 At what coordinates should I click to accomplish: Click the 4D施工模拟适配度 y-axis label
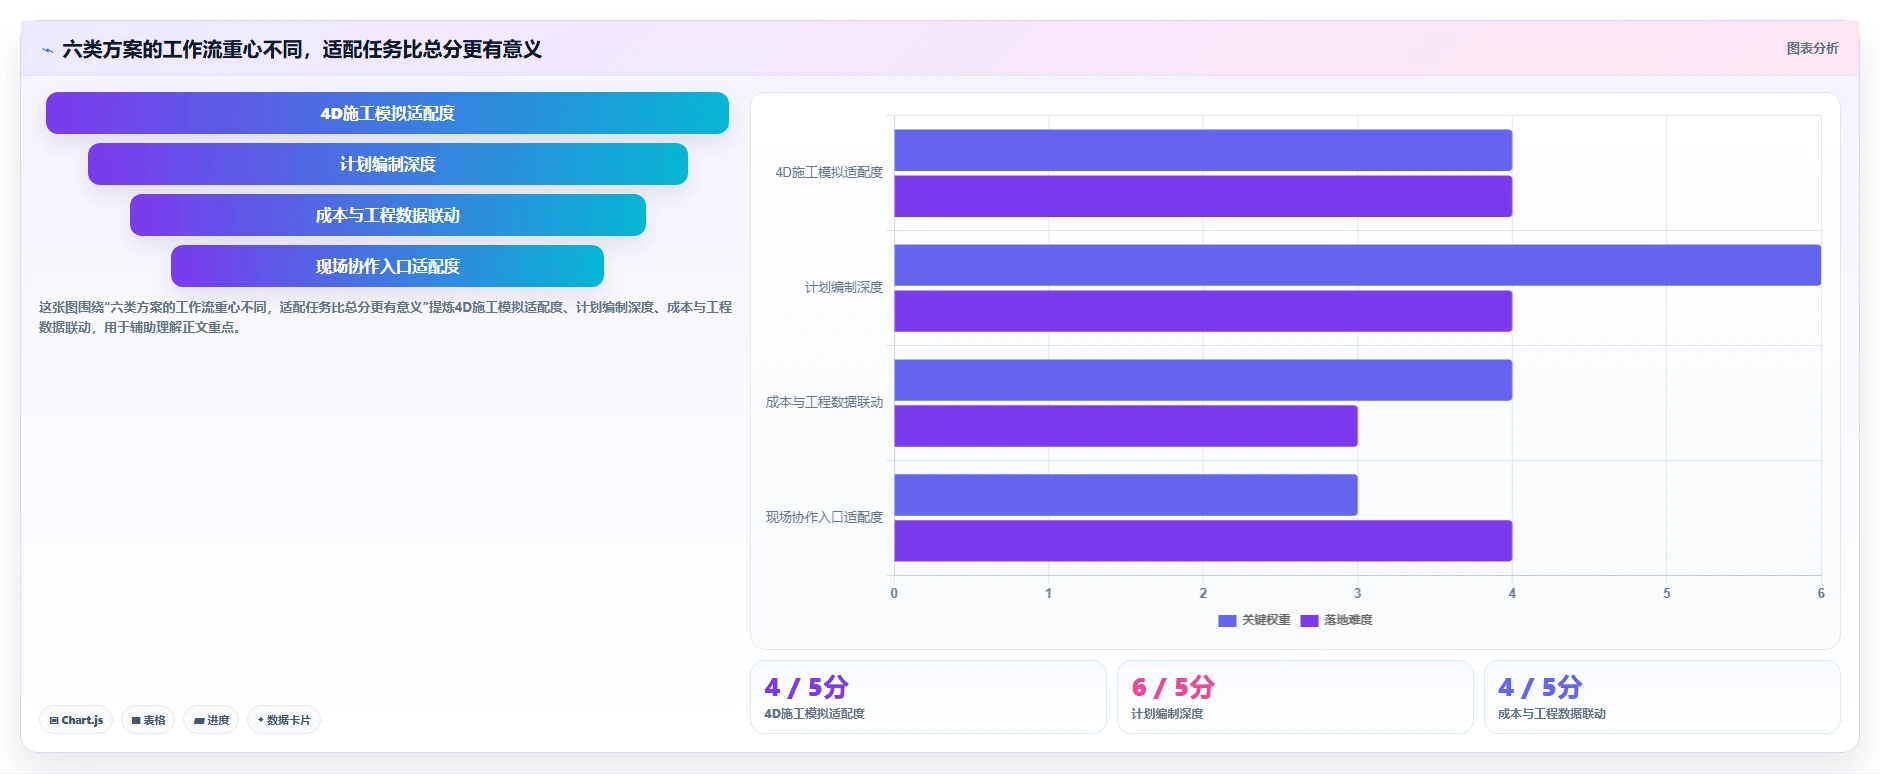829,172
